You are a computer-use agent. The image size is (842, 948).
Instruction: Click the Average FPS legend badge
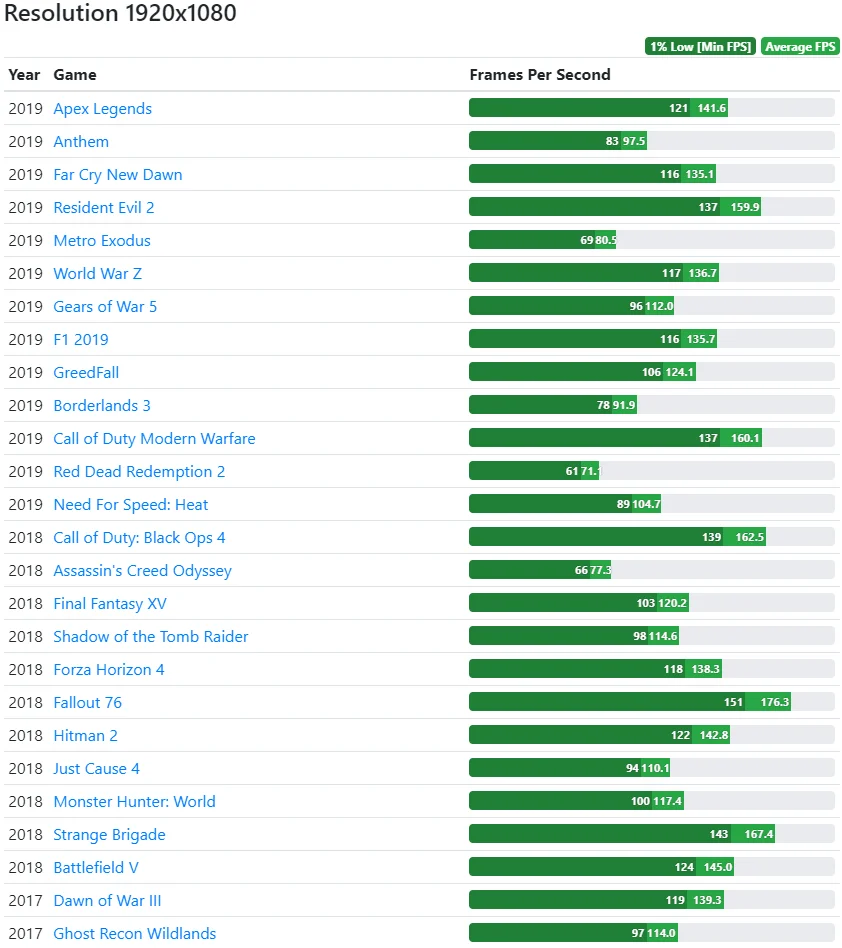click(800, 47)
